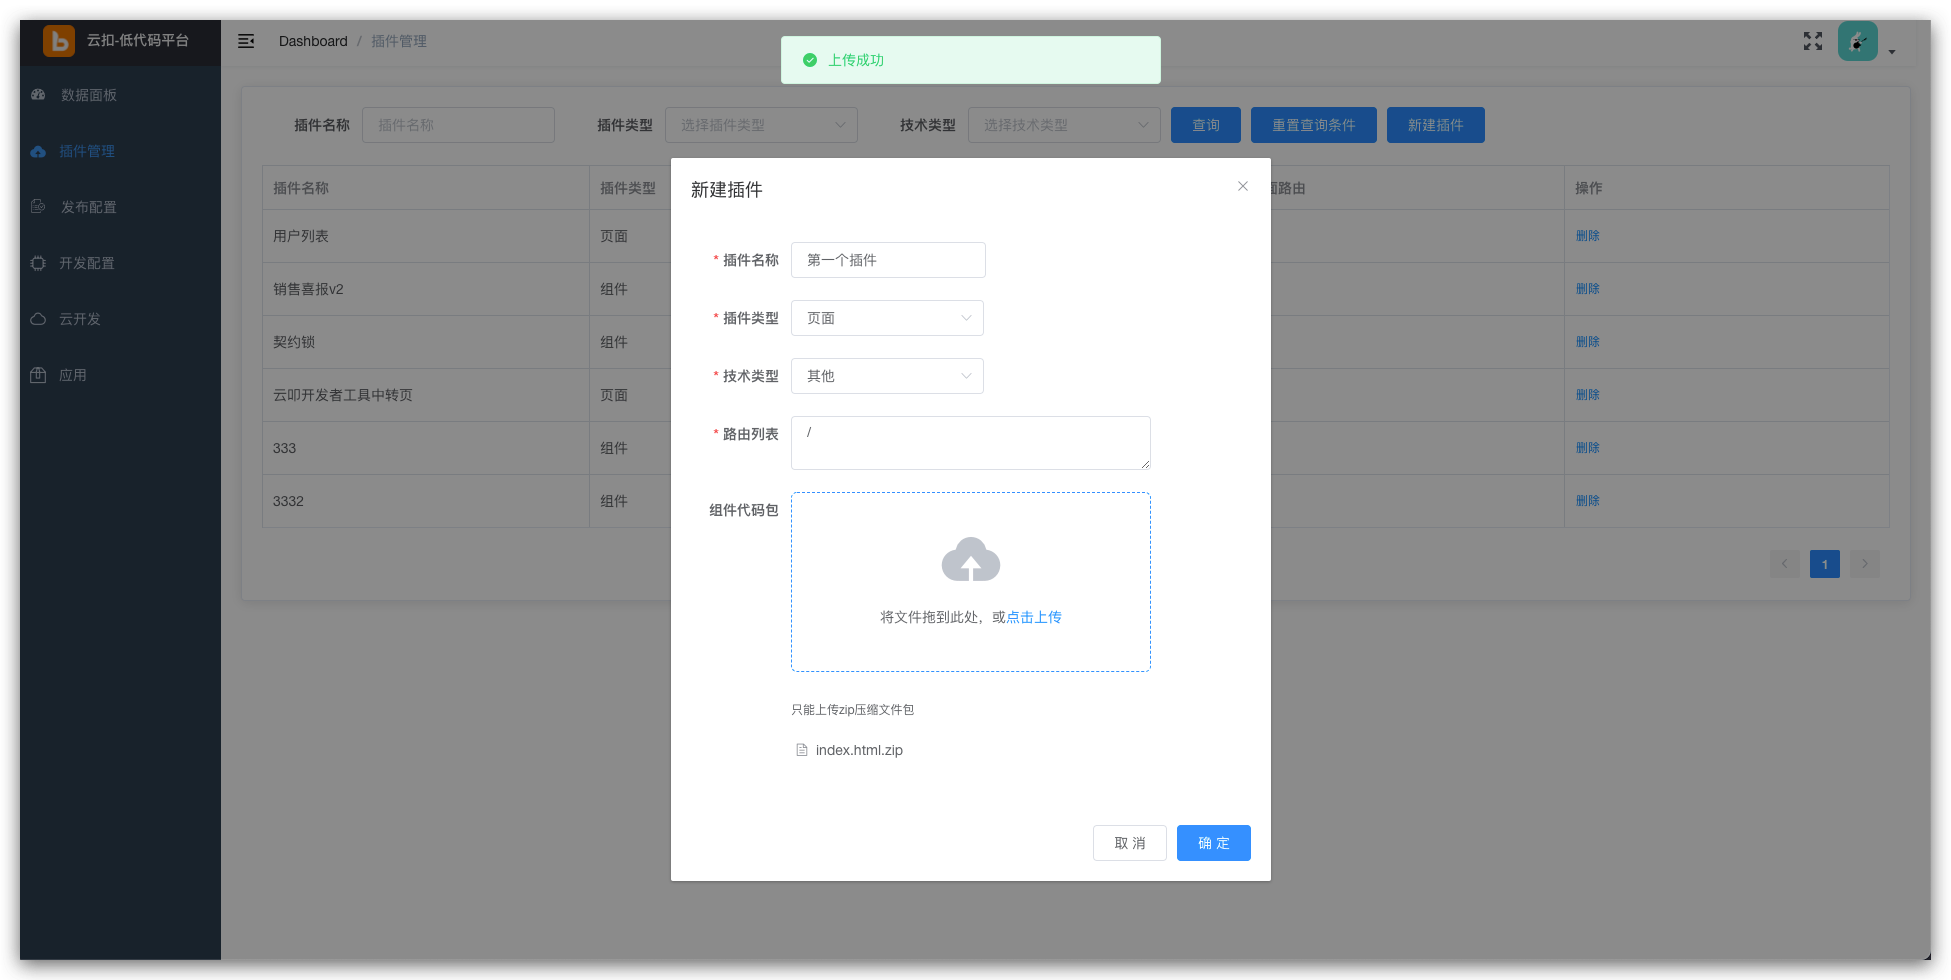Click the sidebar collapse hamburger icon

[246, 41]
